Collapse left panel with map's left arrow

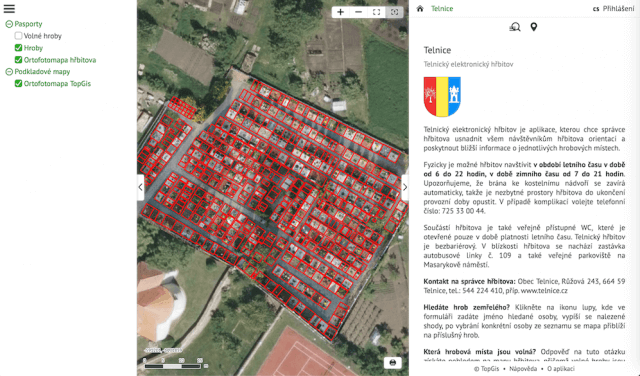pos(140,187)
